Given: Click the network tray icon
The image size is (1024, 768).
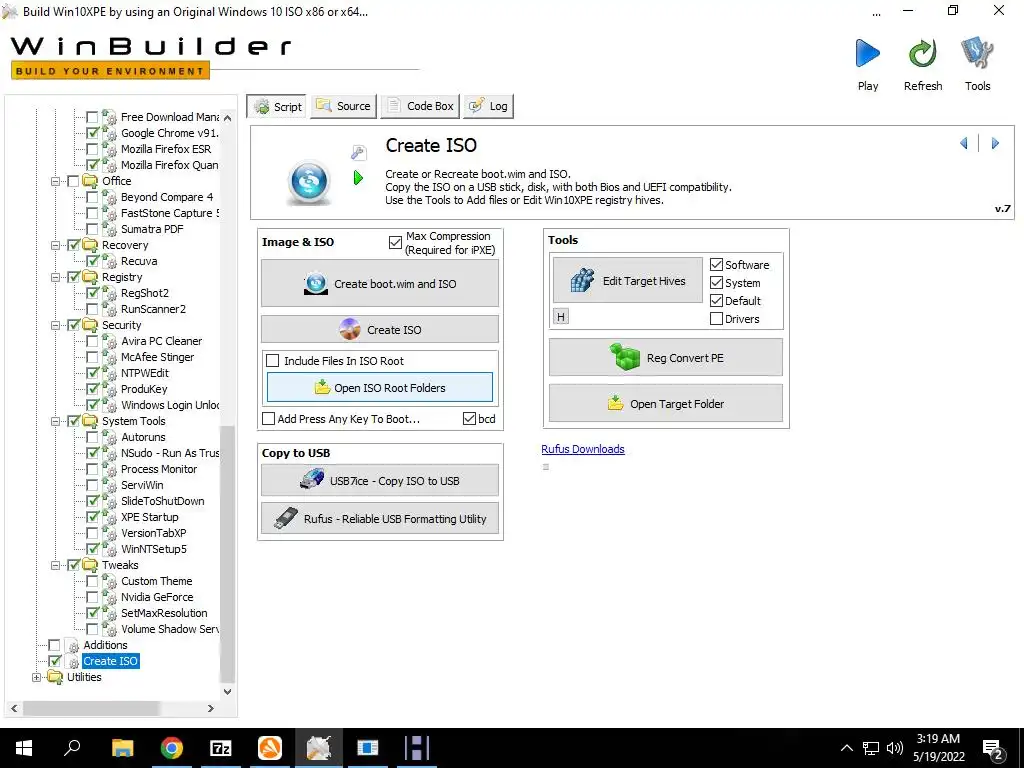Looking at the screenshot, I should [871, 748].
